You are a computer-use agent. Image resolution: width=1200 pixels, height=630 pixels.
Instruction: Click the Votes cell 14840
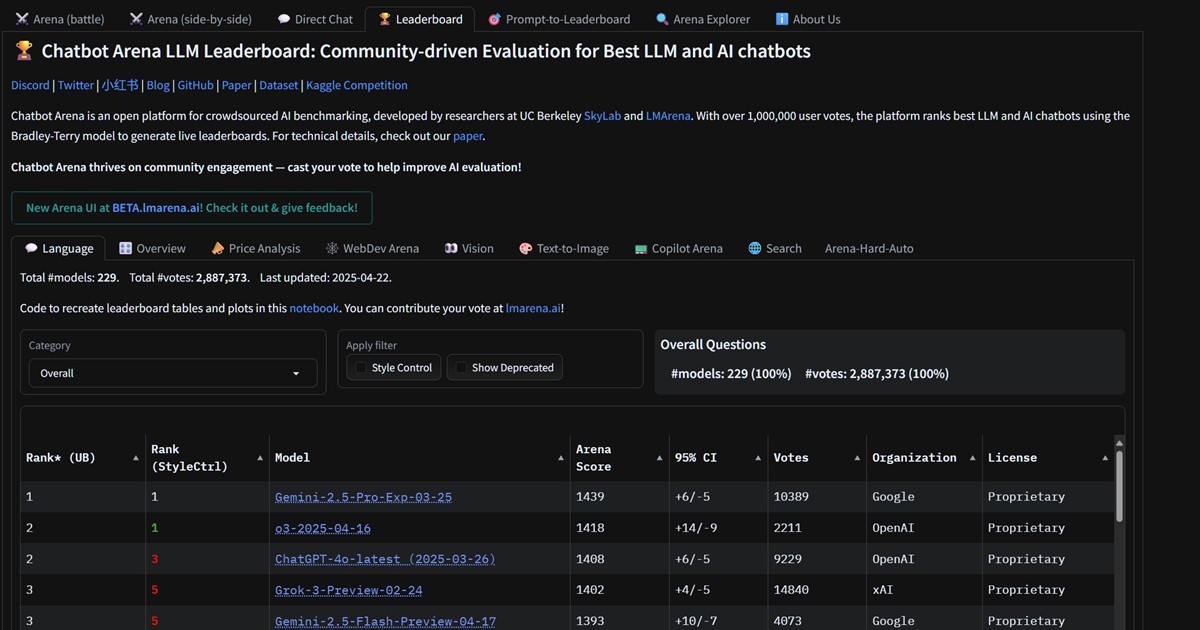point(817,590)
